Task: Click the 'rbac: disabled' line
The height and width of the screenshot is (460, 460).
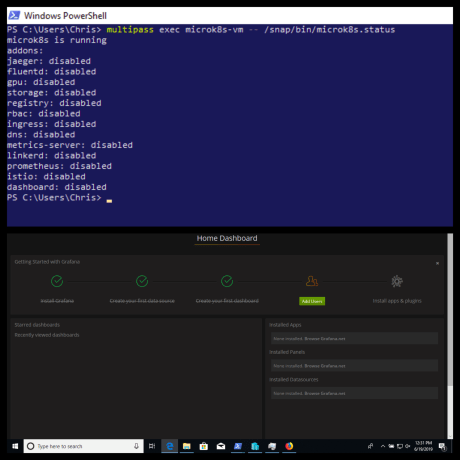Action: 44,114
